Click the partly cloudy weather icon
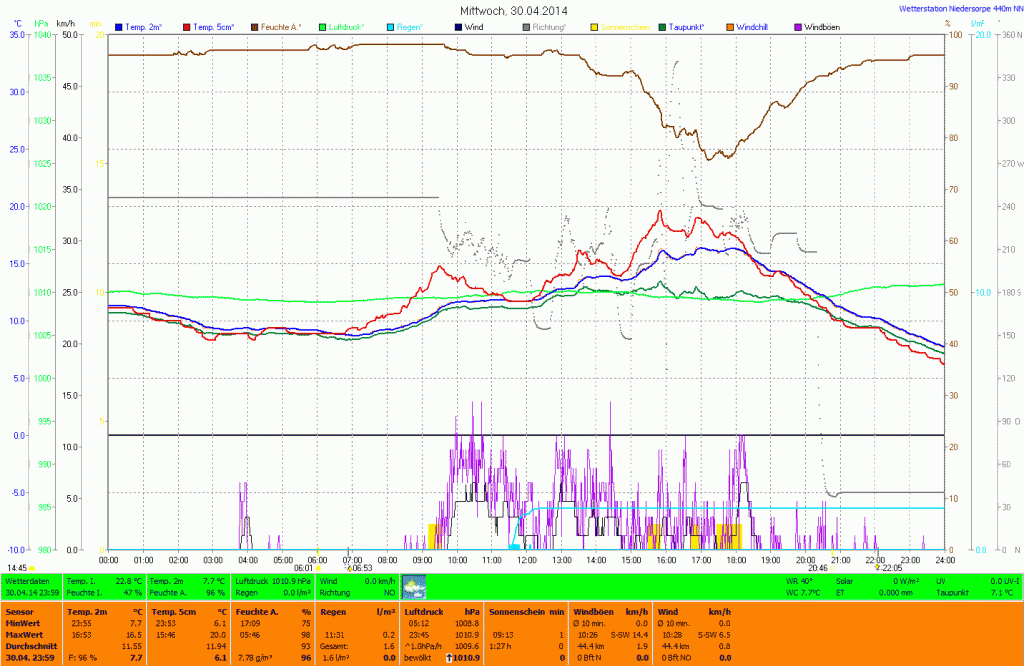This screenshot has height=666, width=1024. 414,586
